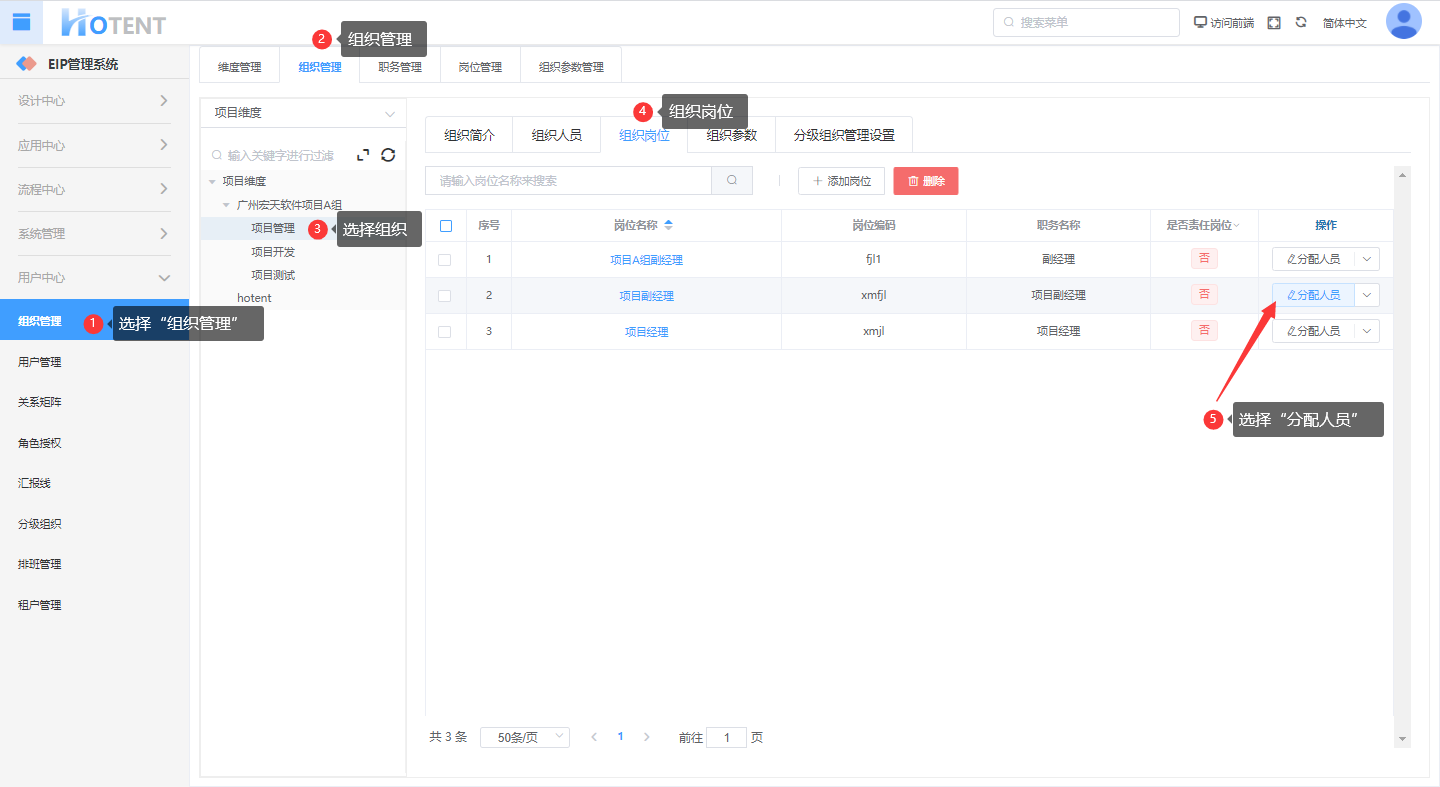This screenshot has width=1440, height=787.
Task: Click the refresh icon in top header
Action: click(1301, 22)
